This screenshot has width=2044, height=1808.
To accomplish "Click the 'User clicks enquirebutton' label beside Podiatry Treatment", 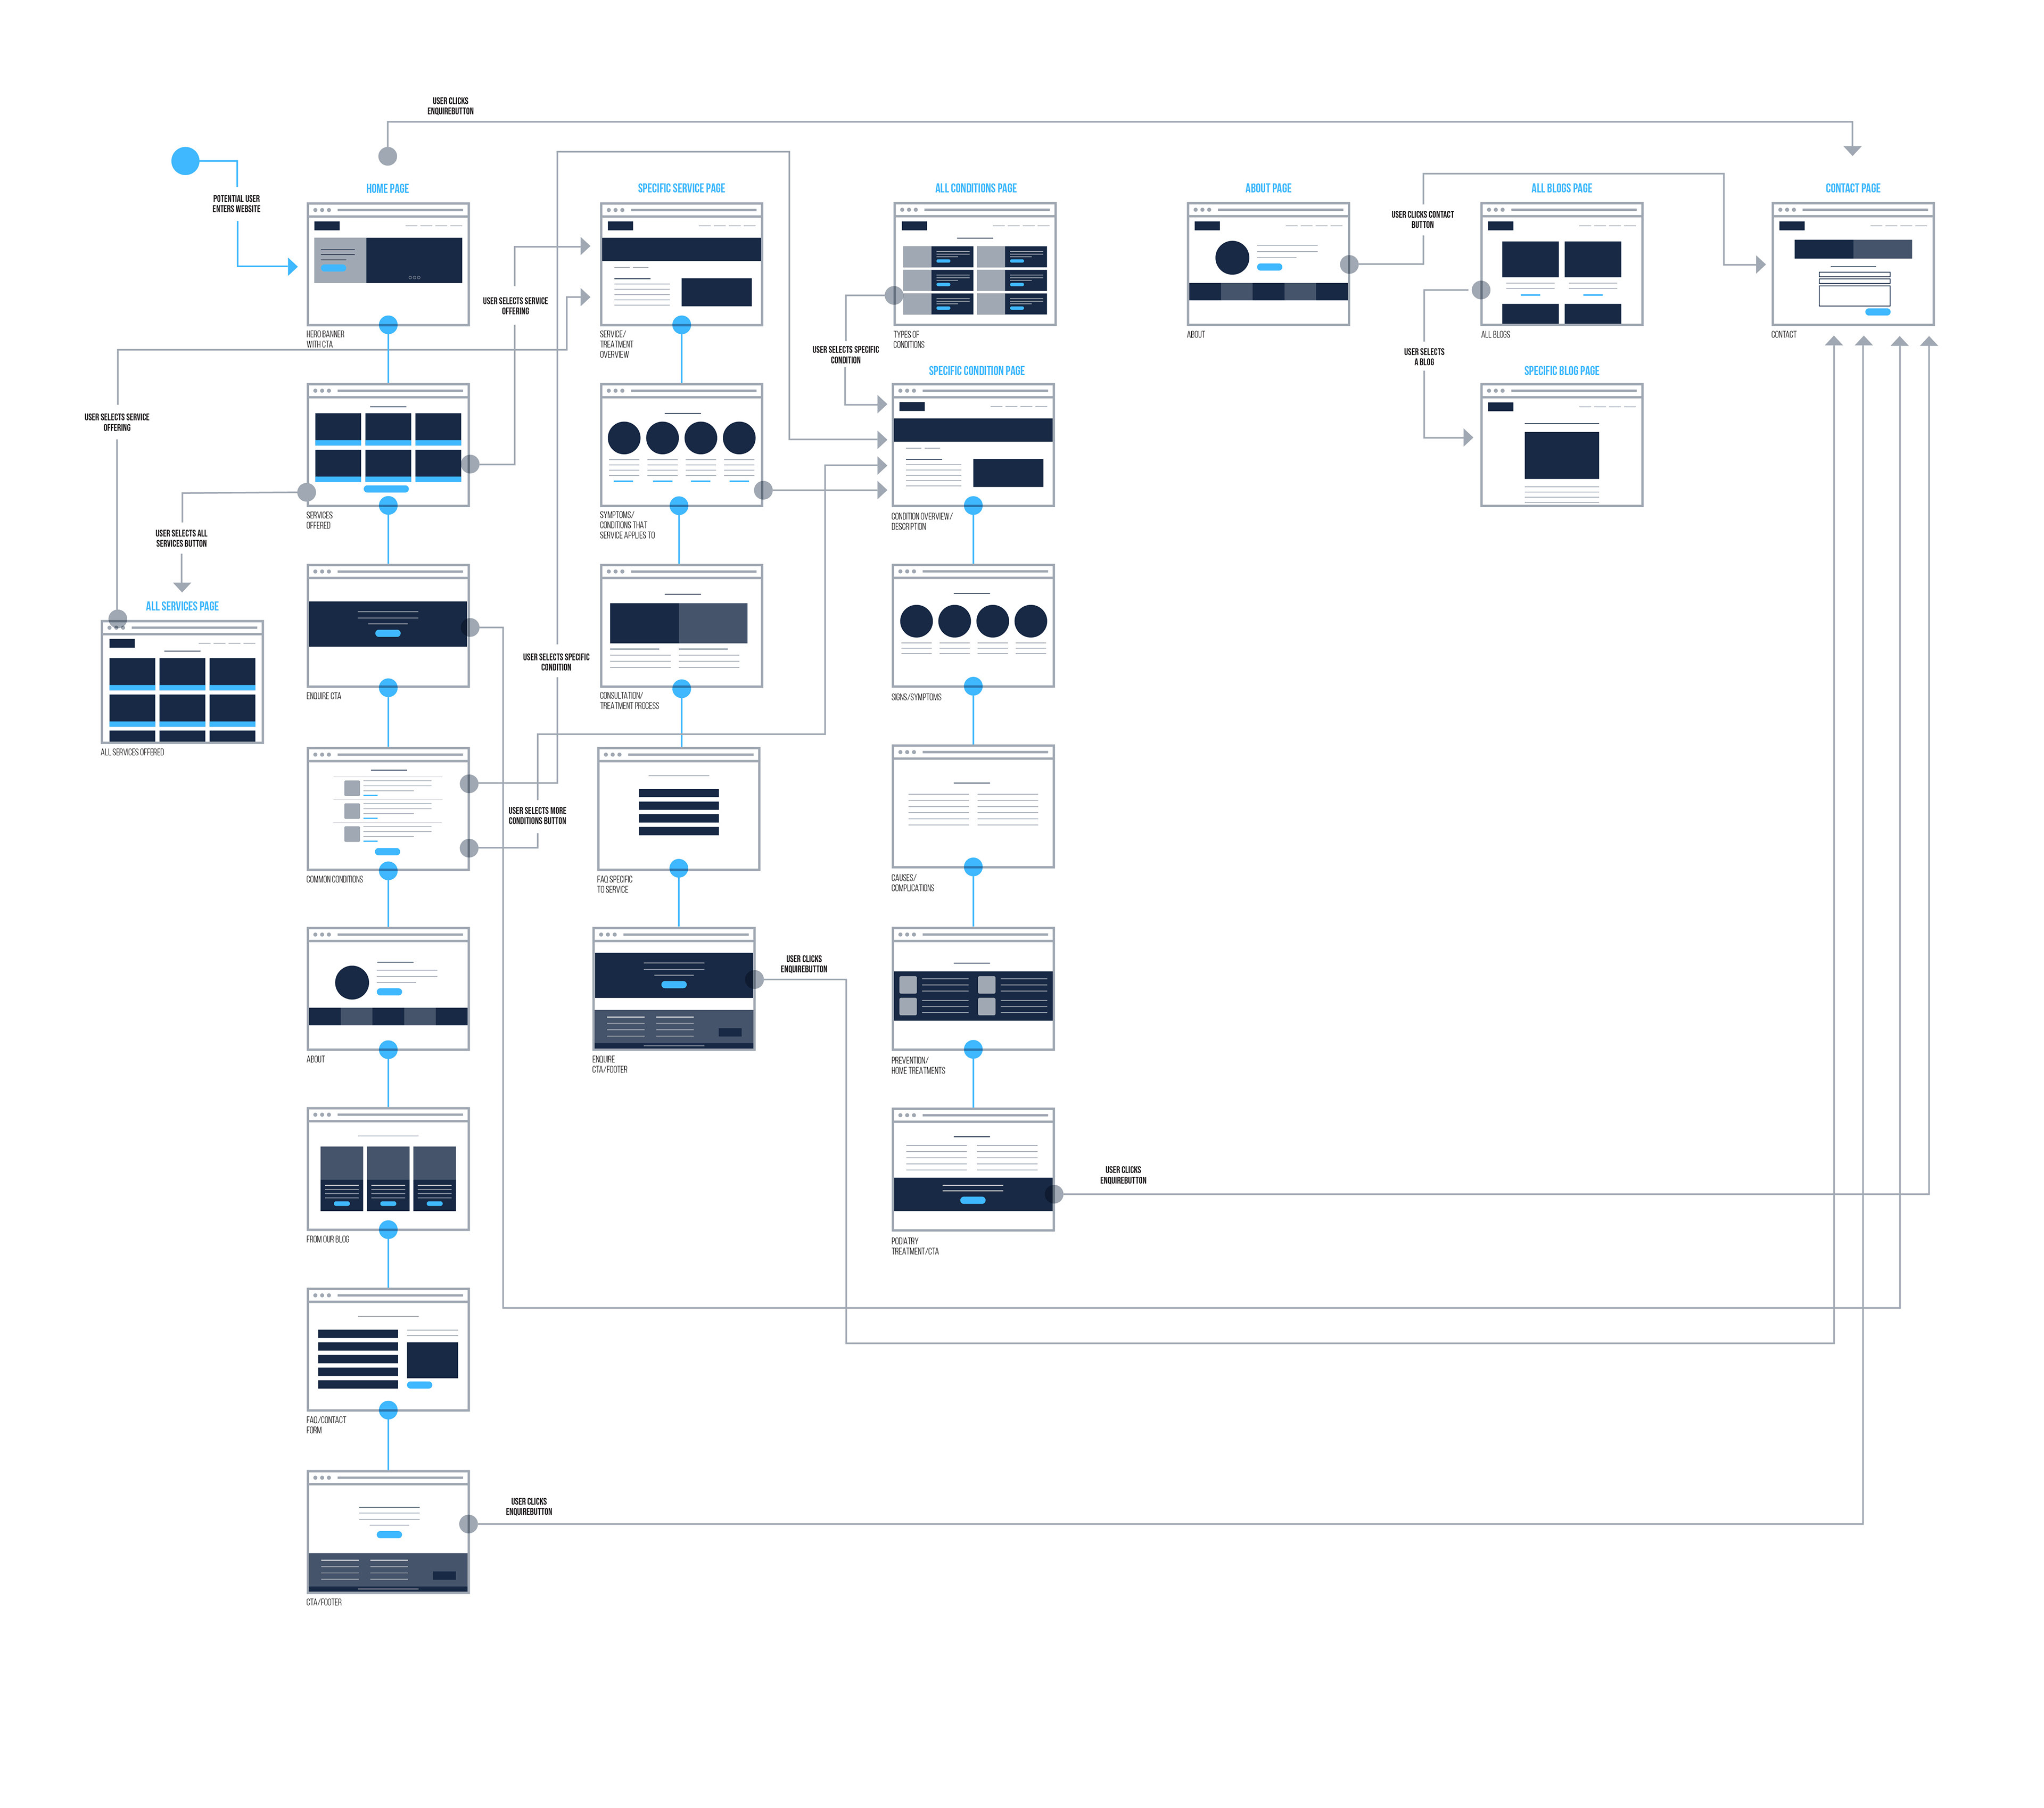I will tap(1123, 1175).
